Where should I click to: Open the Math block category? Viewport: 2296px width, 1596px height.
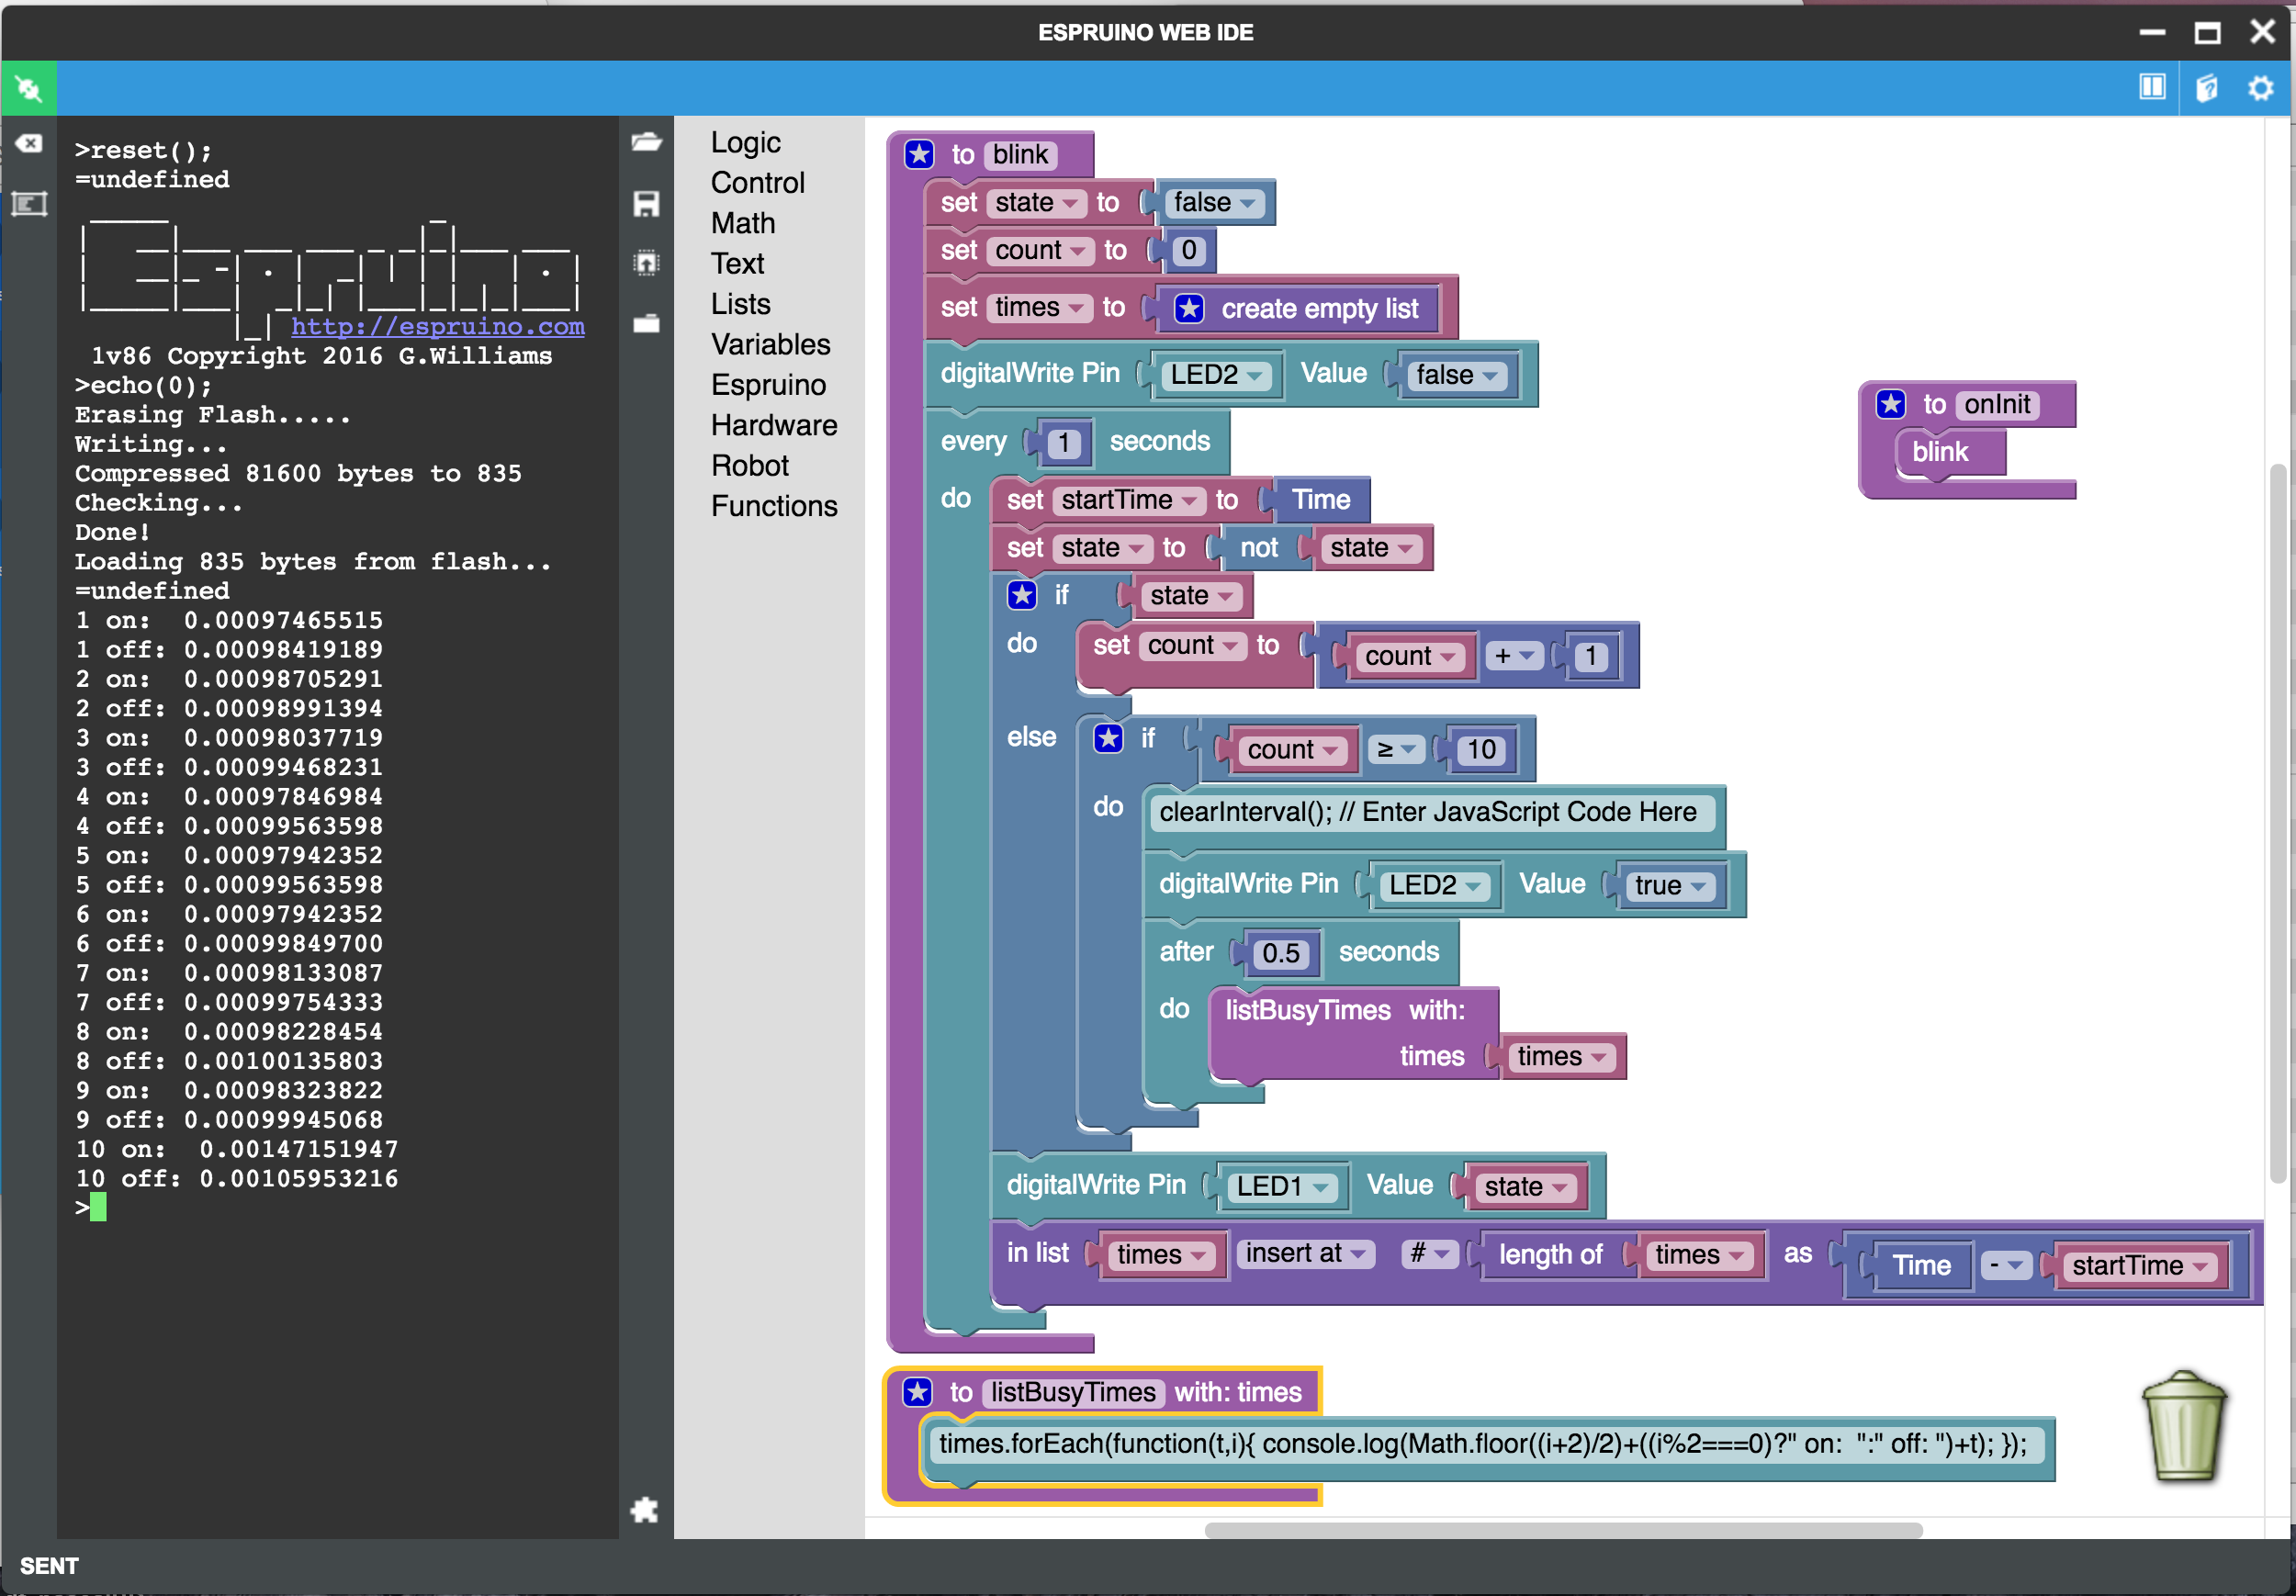[742, 223]
